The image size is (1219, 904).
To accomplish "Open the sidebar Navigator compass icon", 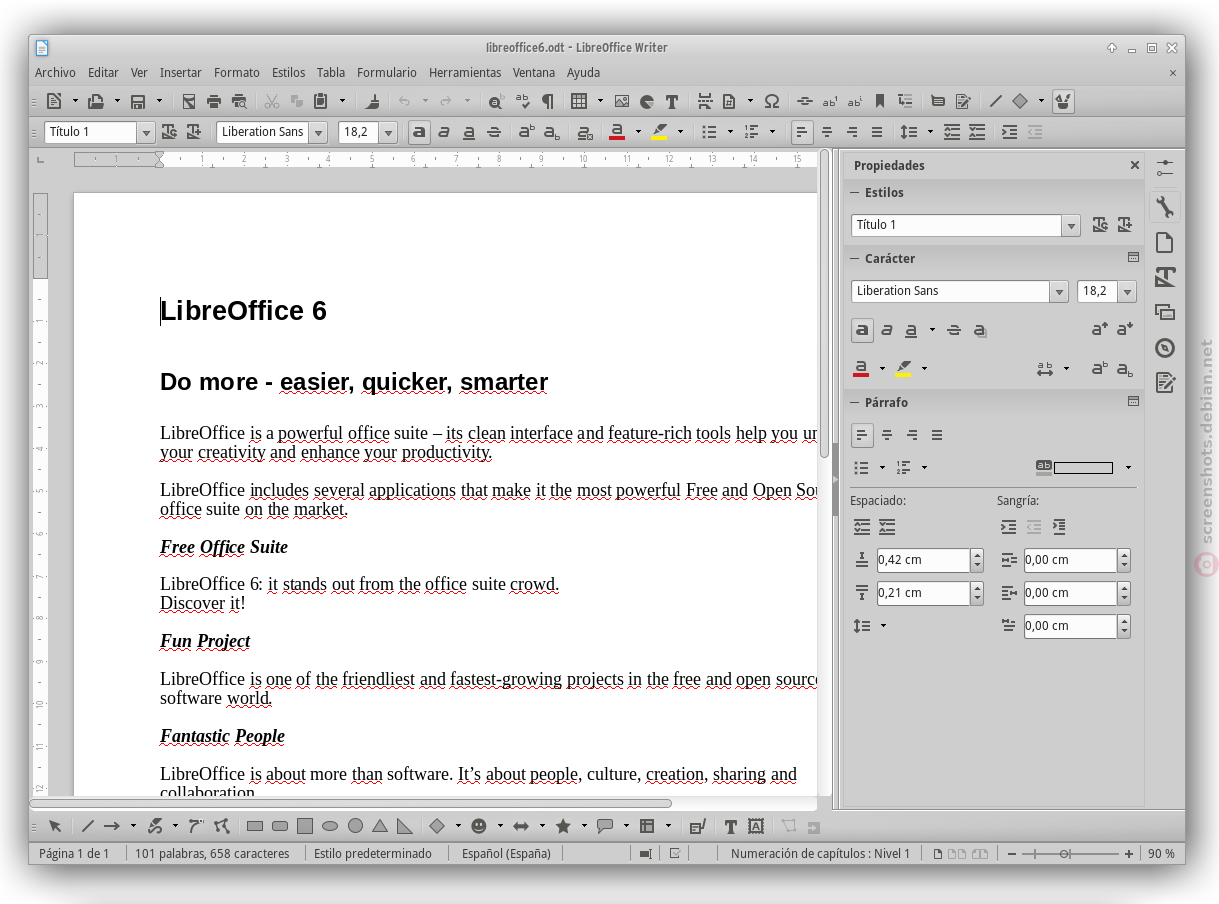I will [x=1164, y=348].
